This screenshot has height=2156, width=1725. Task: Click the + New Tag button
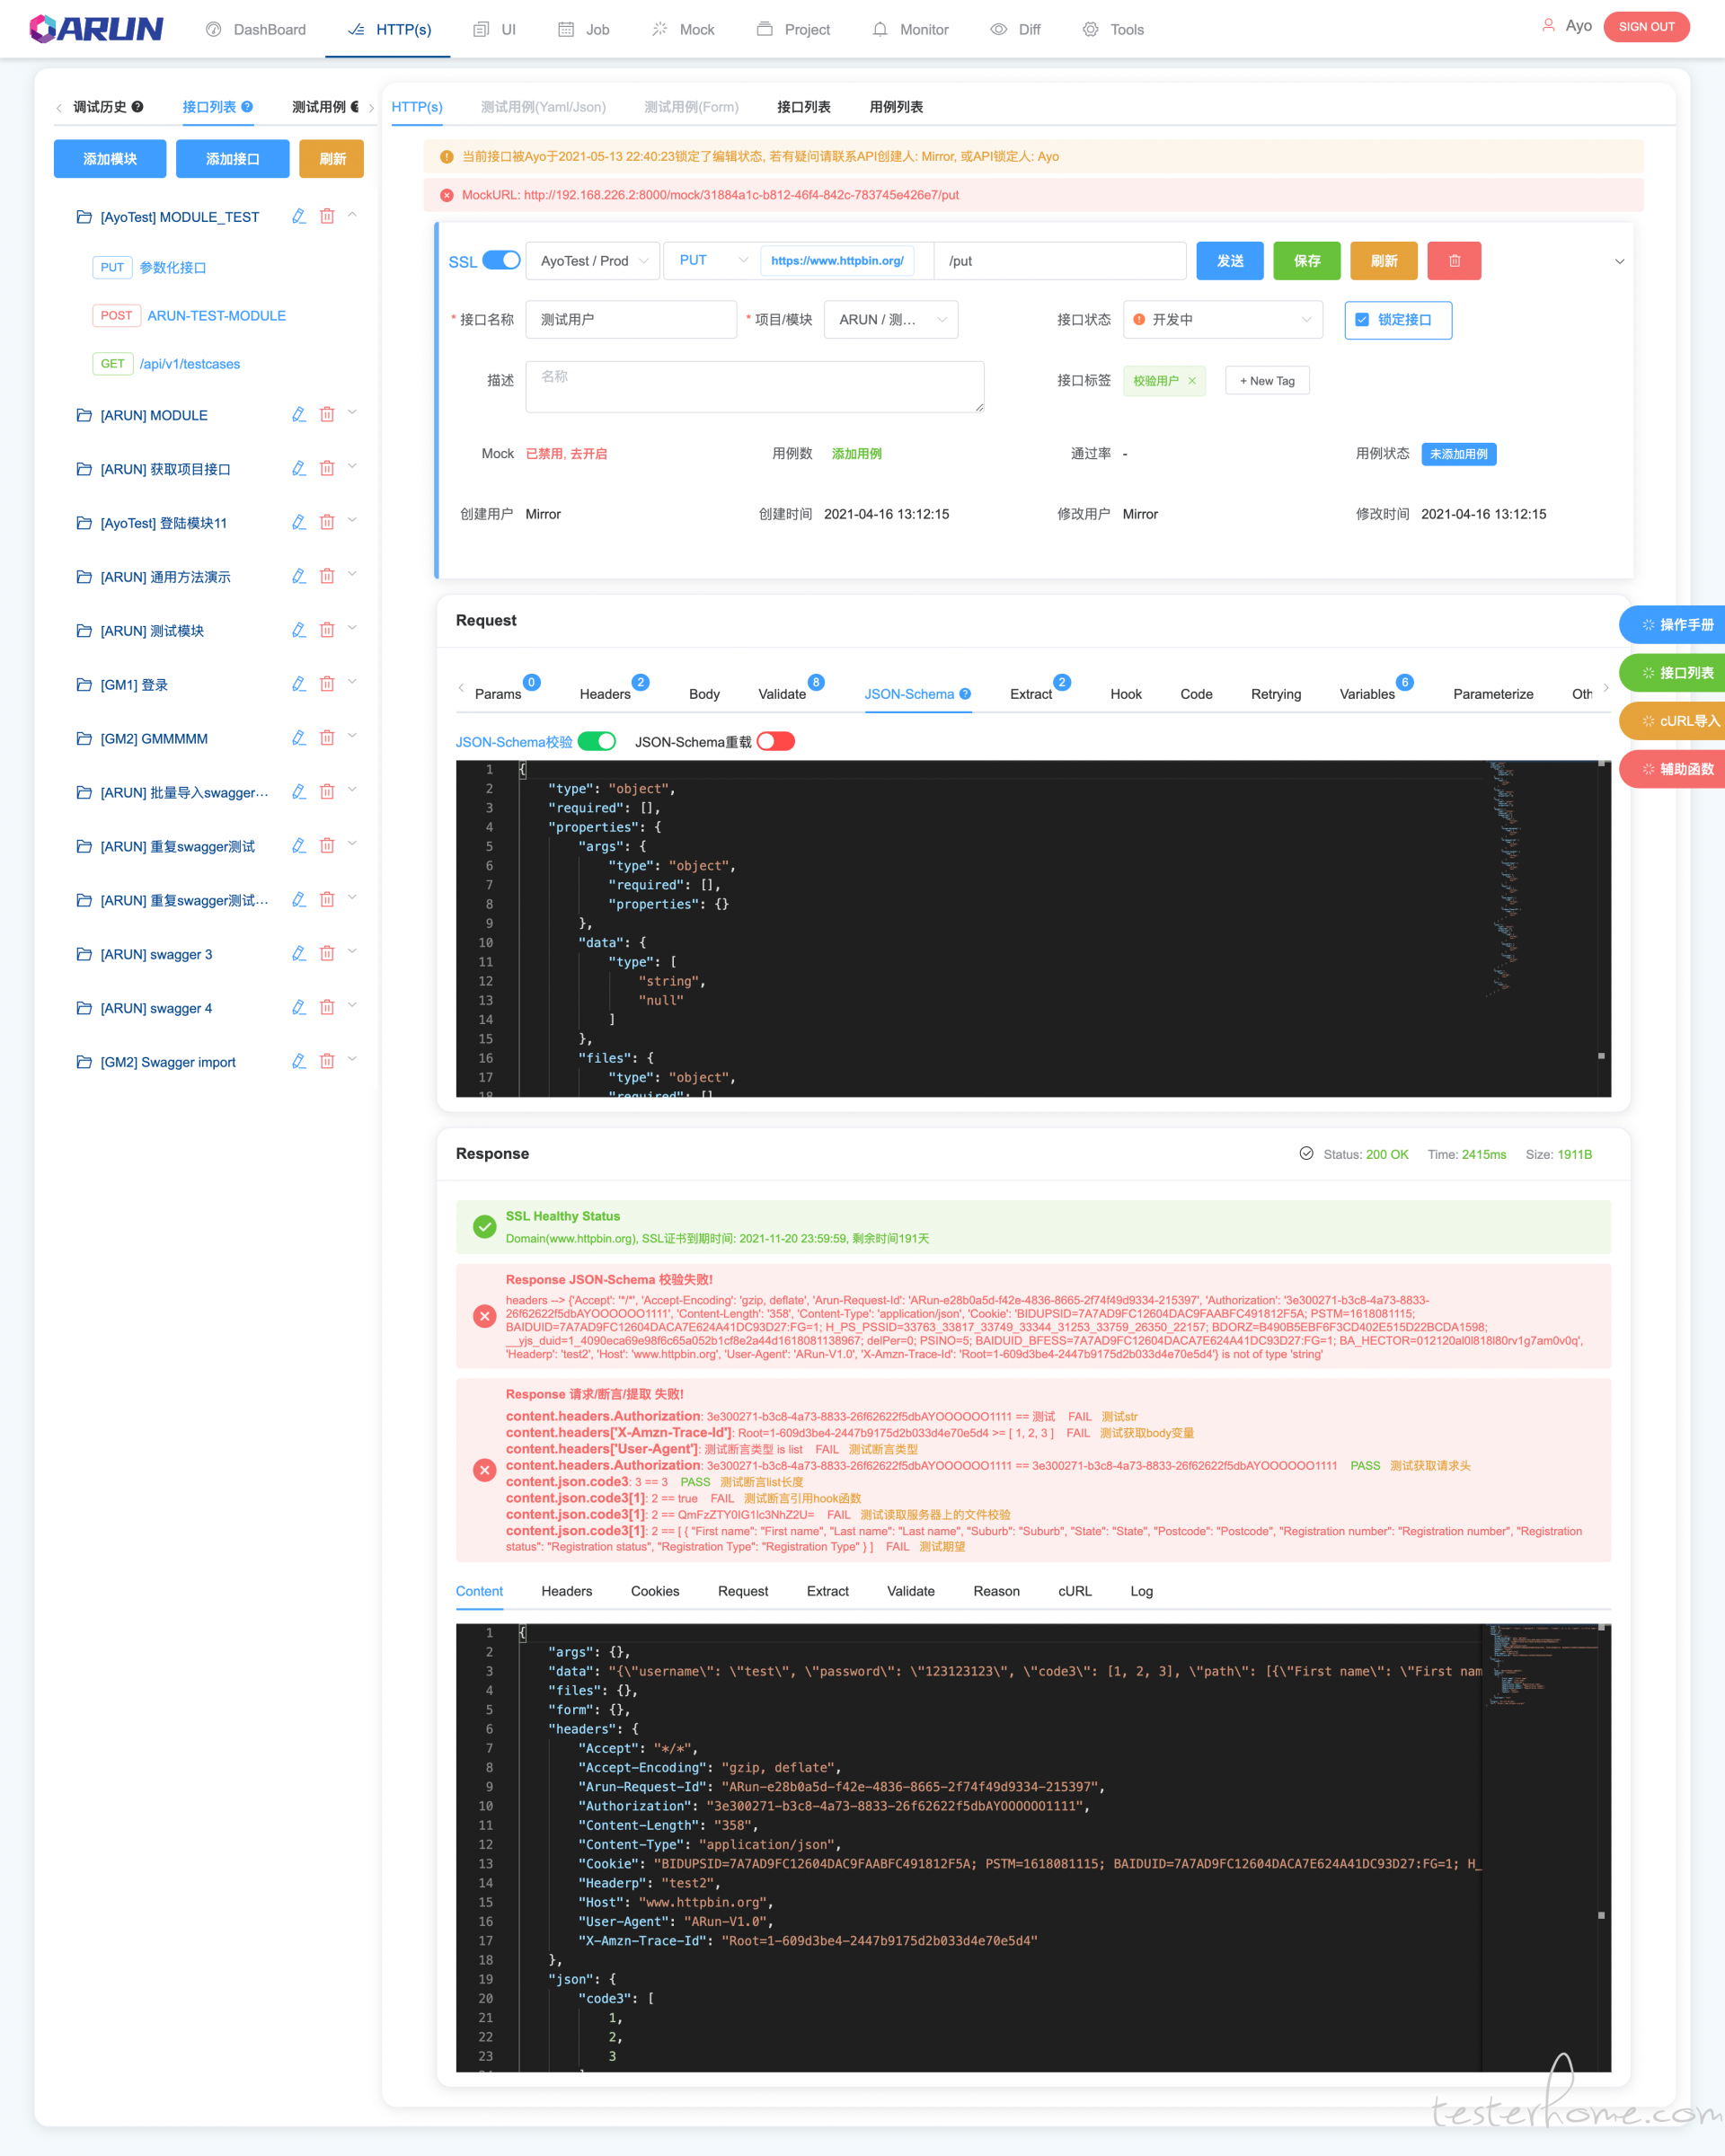click(x=1267, y=381)
